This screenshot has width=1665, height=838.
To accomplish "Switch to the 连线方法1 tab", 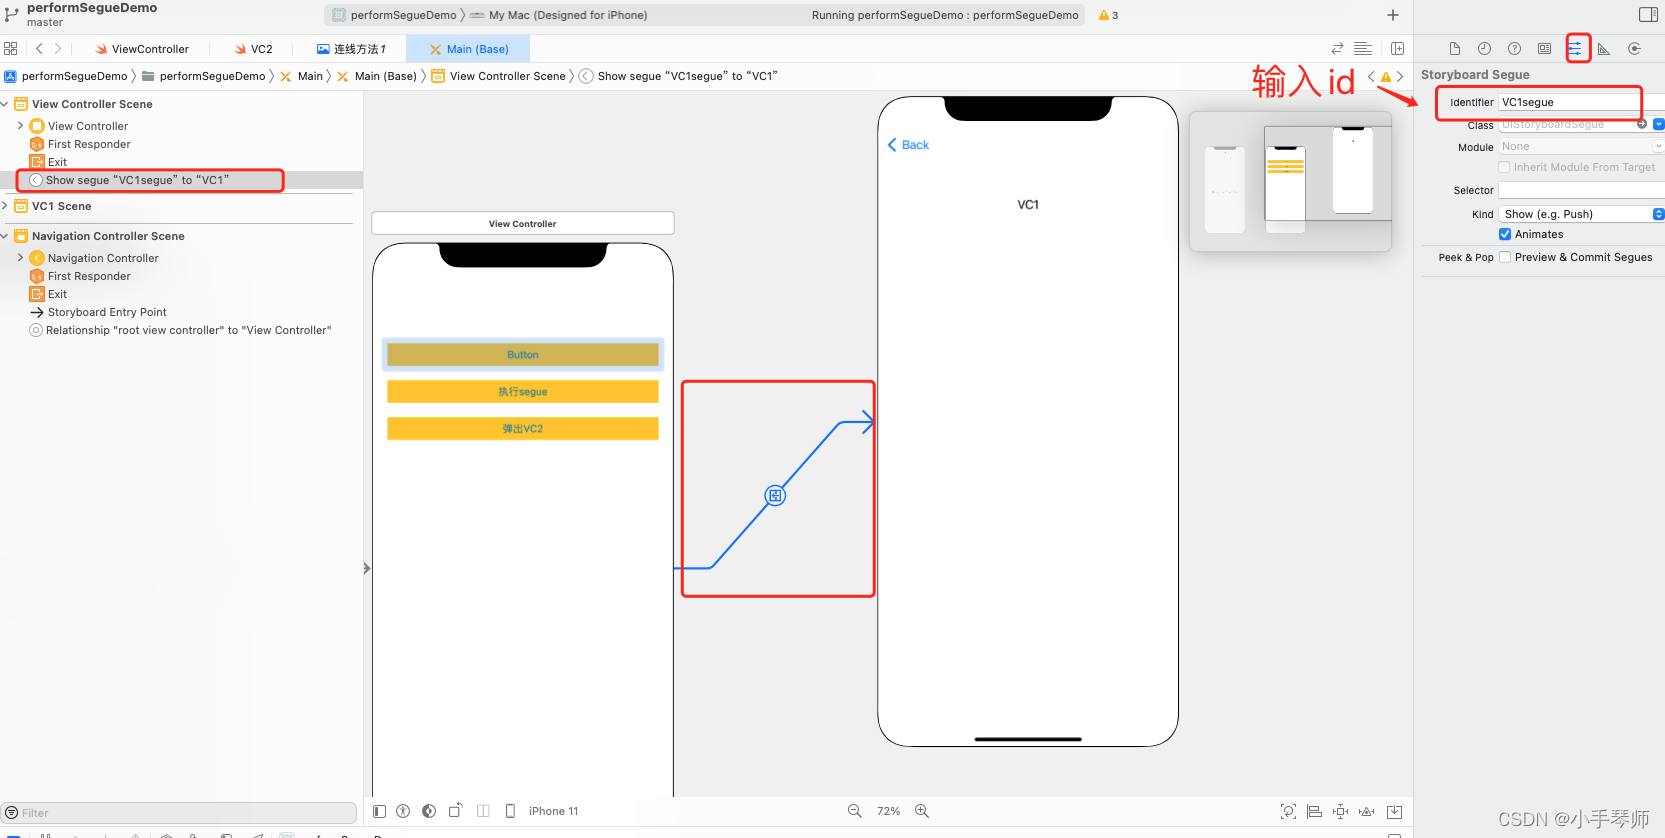I will [351, 49].
